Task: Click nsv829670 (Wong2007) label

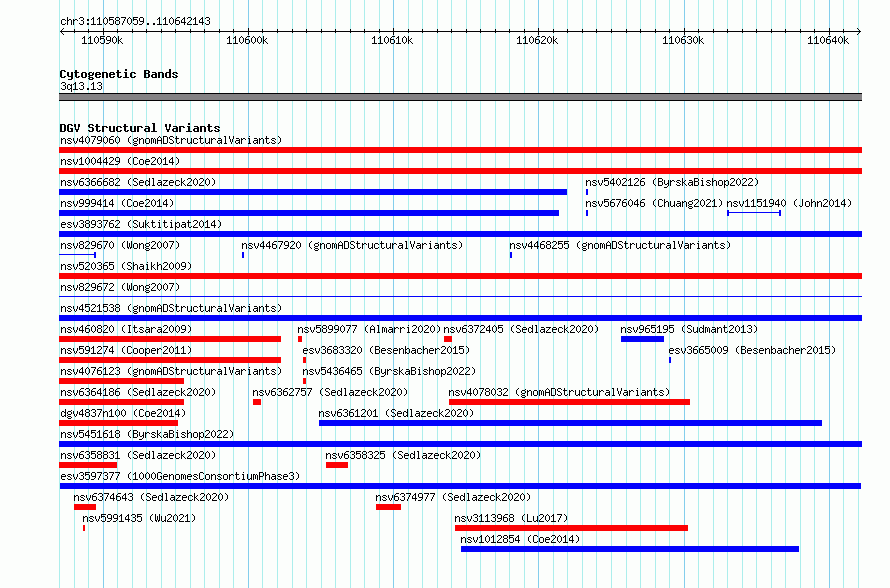Action: click(120, 245)
